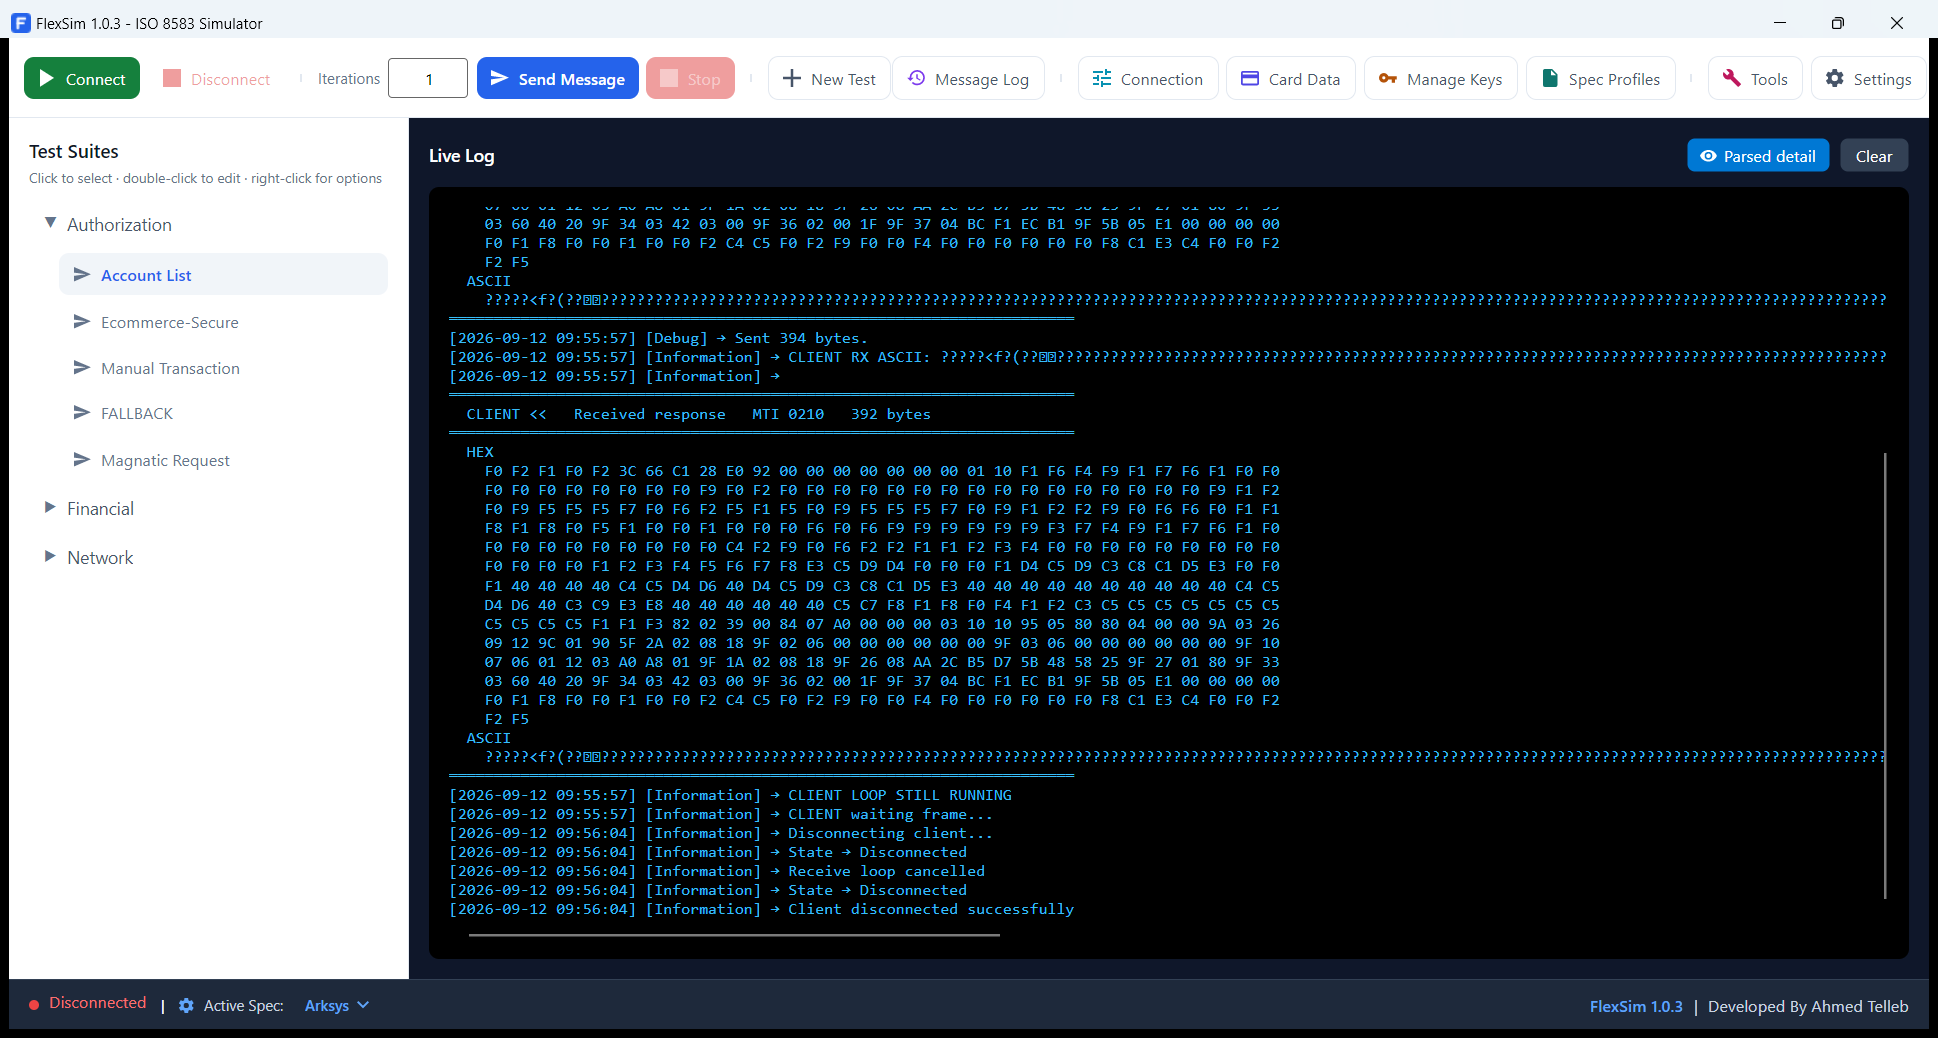Click the Iterations input field
This screenshot has height=1038, width=1938.
(x=428, y=78)
